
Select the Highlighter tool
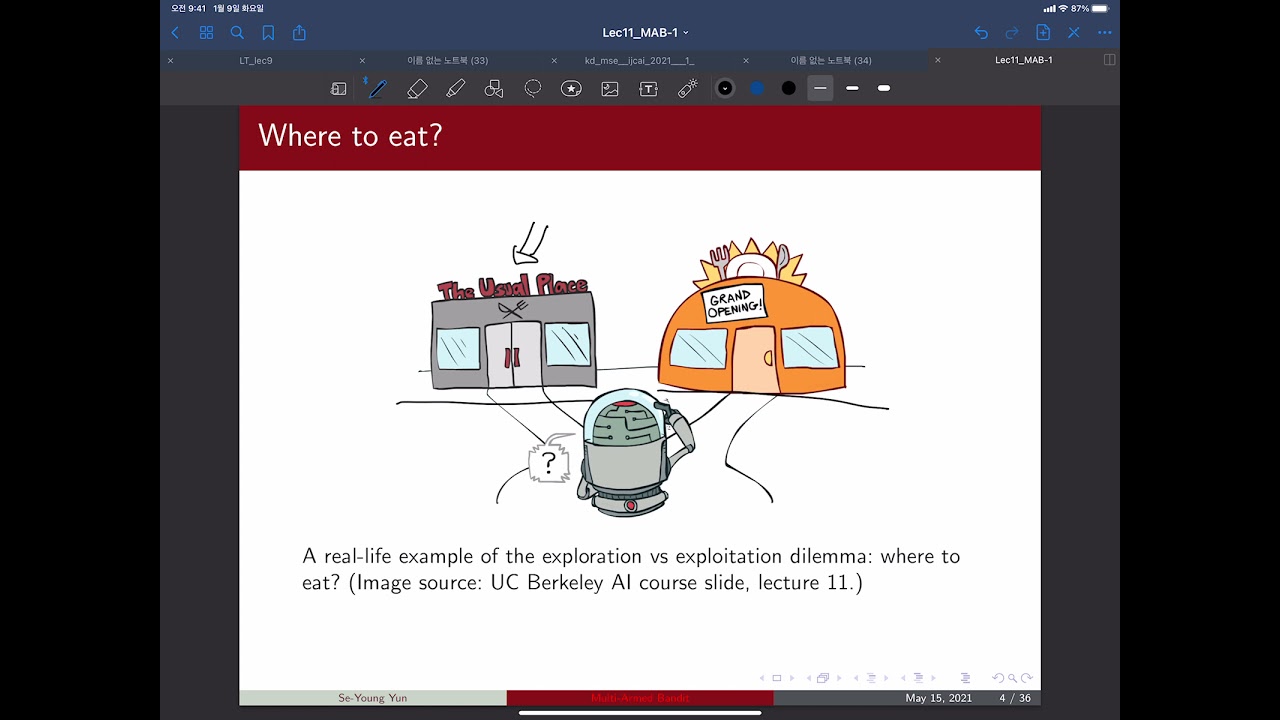(x=456, y=89)
